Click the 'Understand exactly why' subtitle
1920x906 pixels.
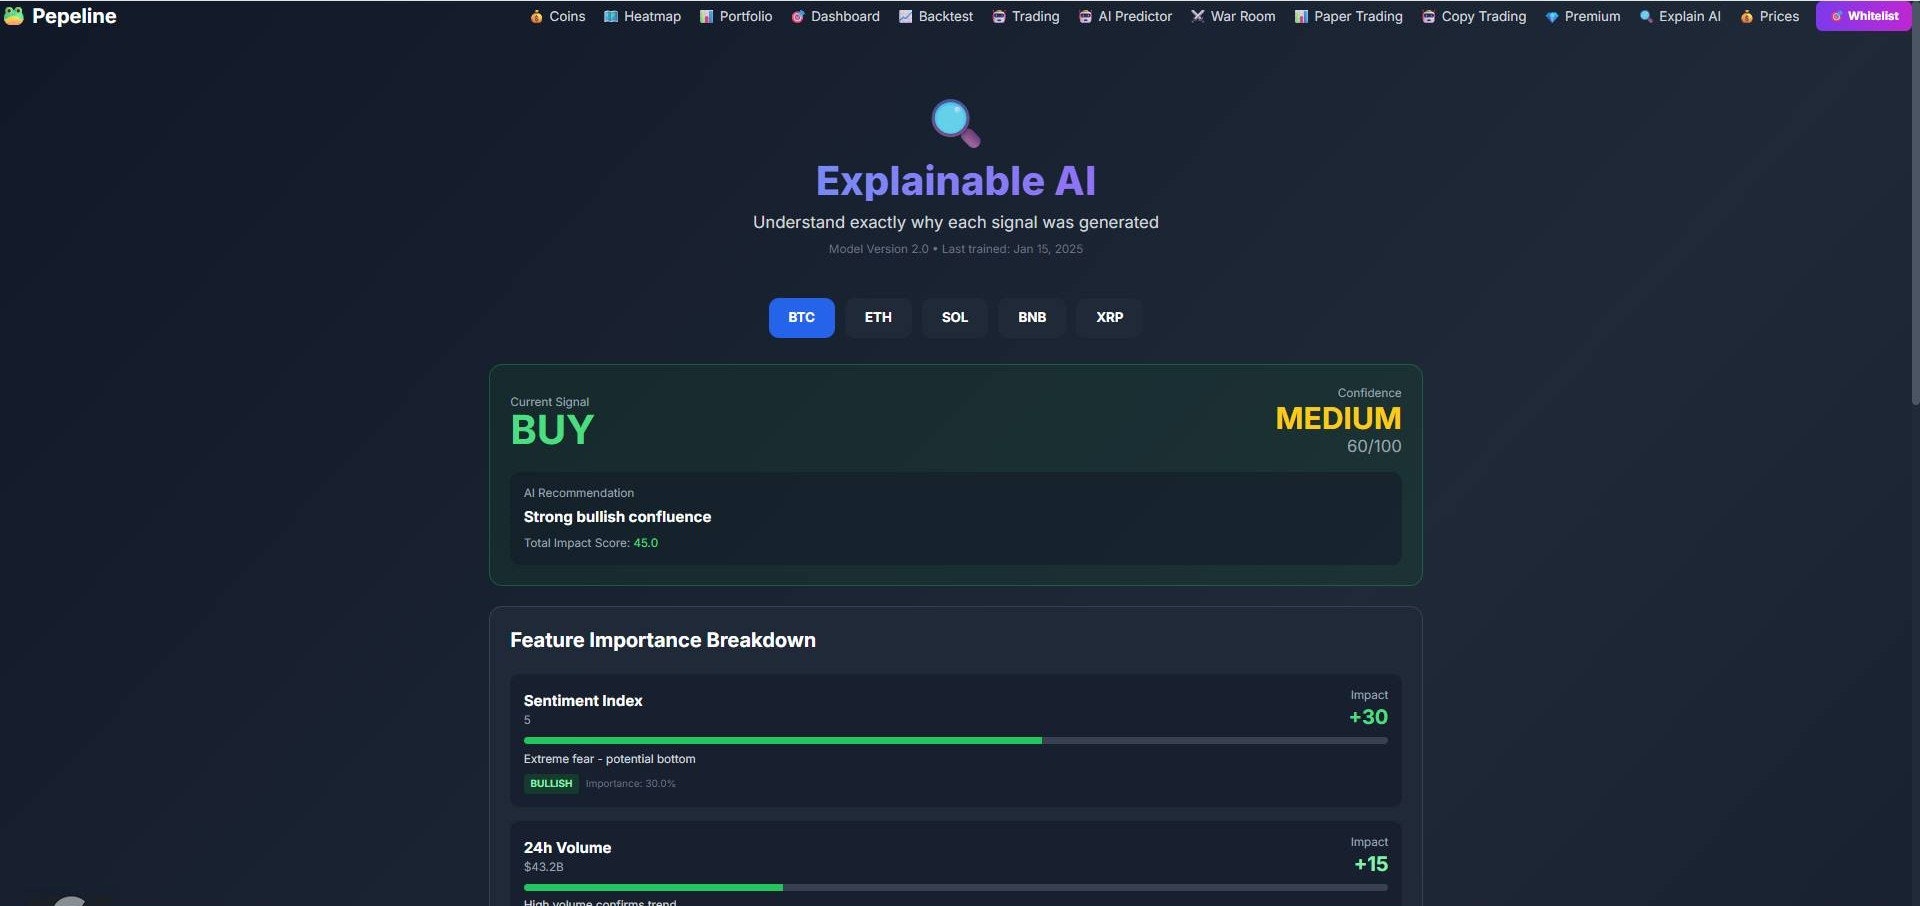(955, 222)
